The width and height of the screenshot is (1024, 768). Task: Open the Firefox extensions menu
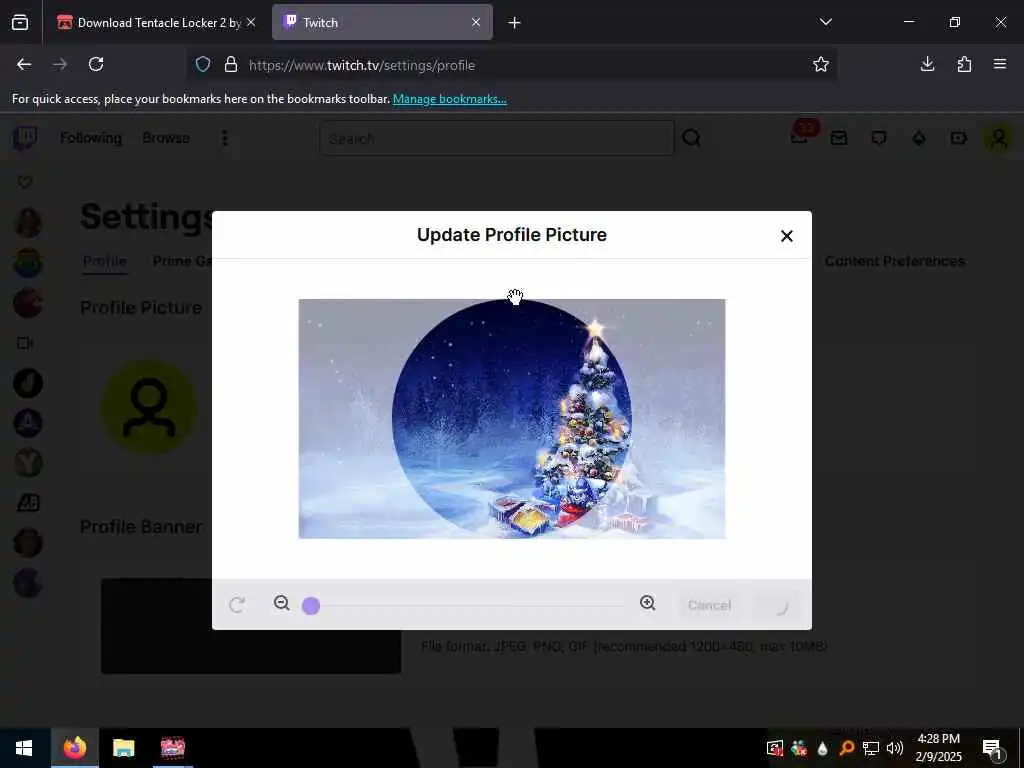pyautogui.click(x=964, y=64)
